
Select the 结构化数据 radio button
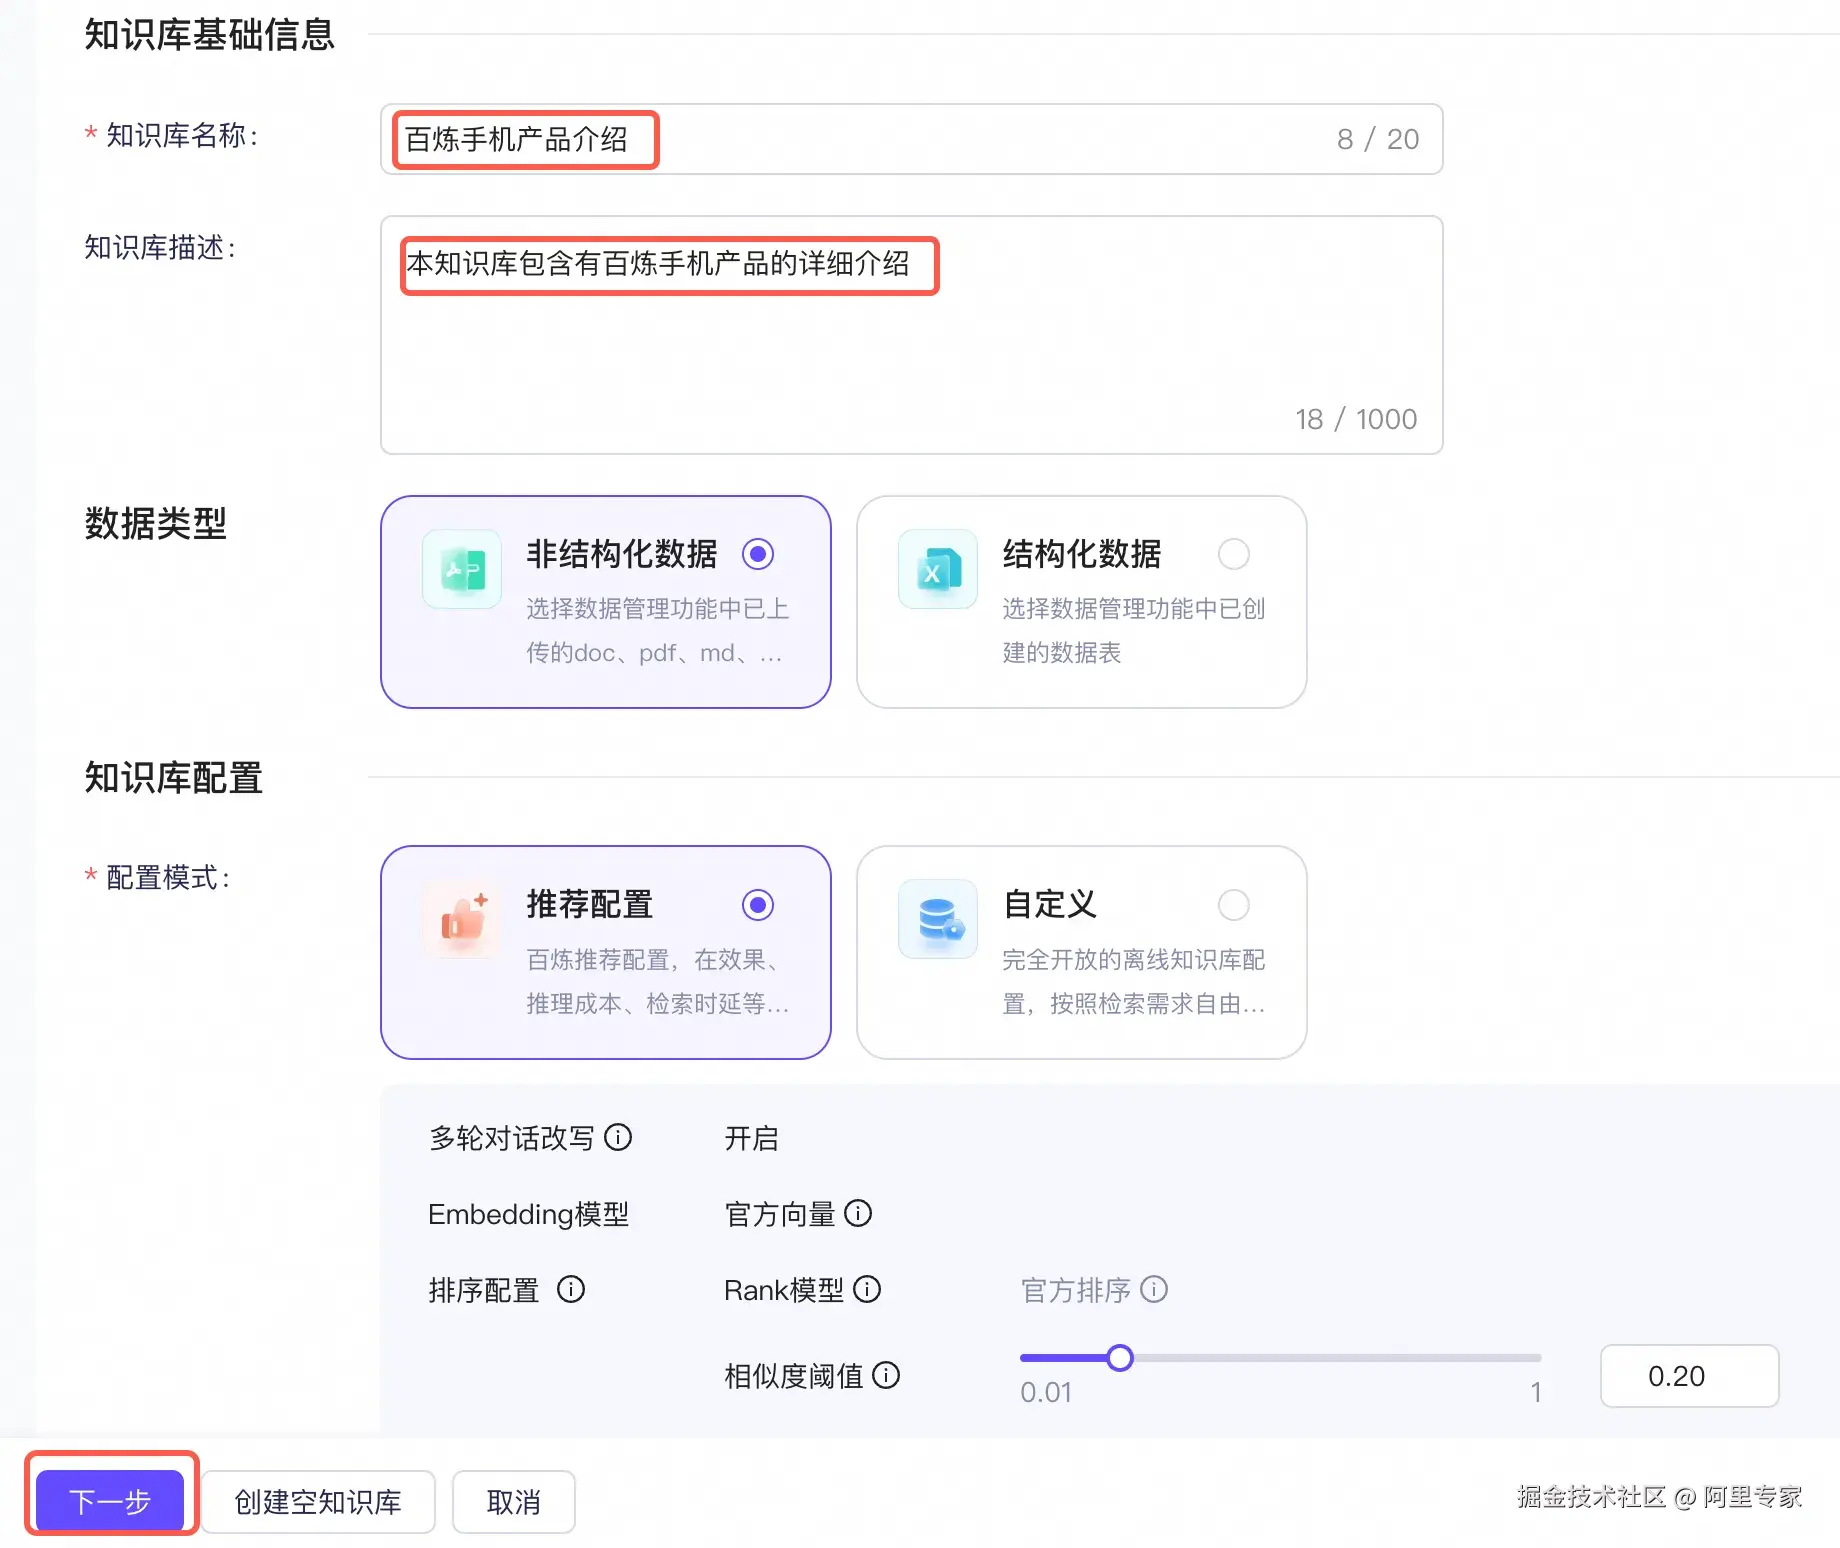pos(1234,554)
